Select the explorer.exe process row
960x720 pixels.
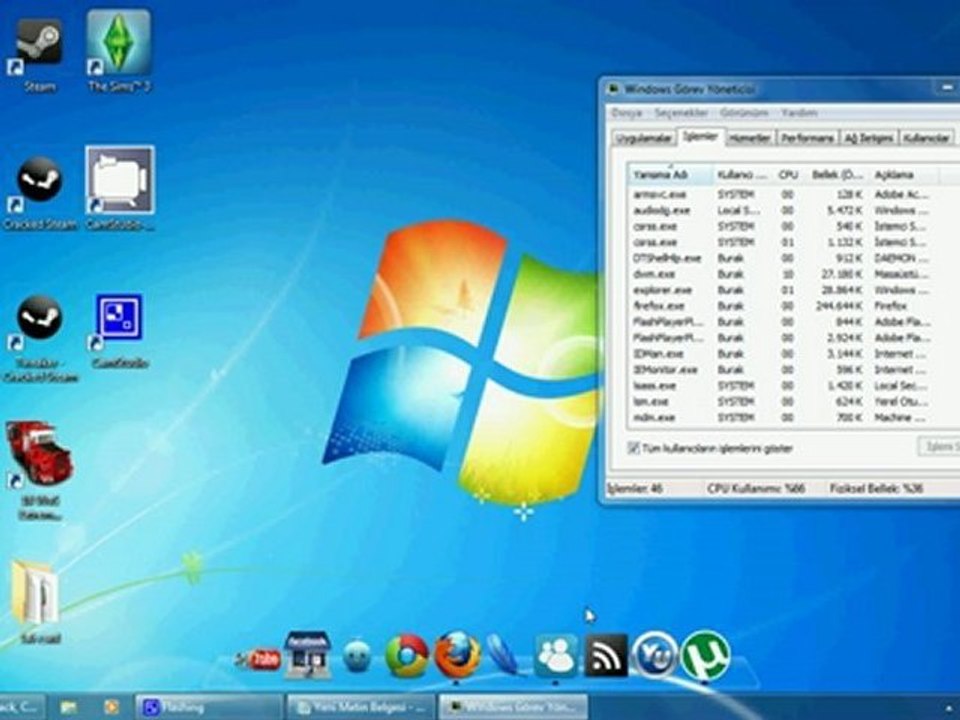(x=662, y=290)
